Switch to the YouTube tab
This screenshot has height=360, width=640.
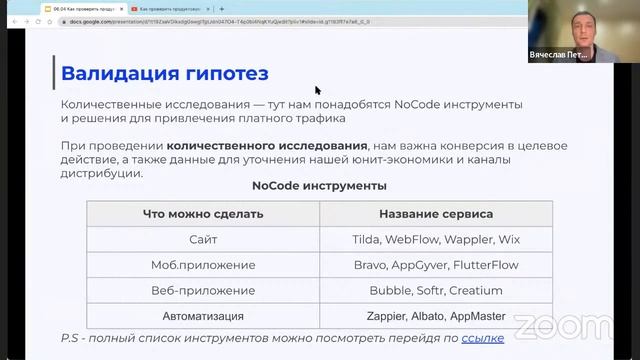[x=171, y=9]
